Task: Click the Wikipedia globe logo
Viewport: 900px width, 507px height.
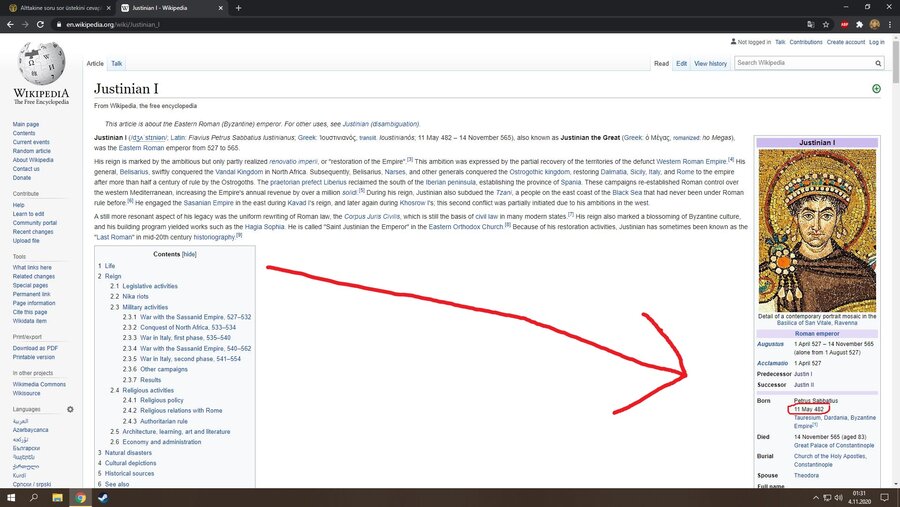Action: pyautogui.click(x=41, y=64)
